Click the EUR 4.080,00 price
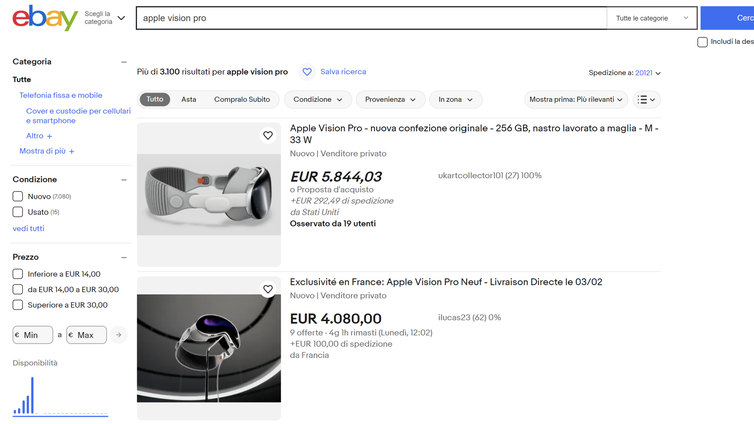The width and height of the screenshot is (754, 424). 336,319
